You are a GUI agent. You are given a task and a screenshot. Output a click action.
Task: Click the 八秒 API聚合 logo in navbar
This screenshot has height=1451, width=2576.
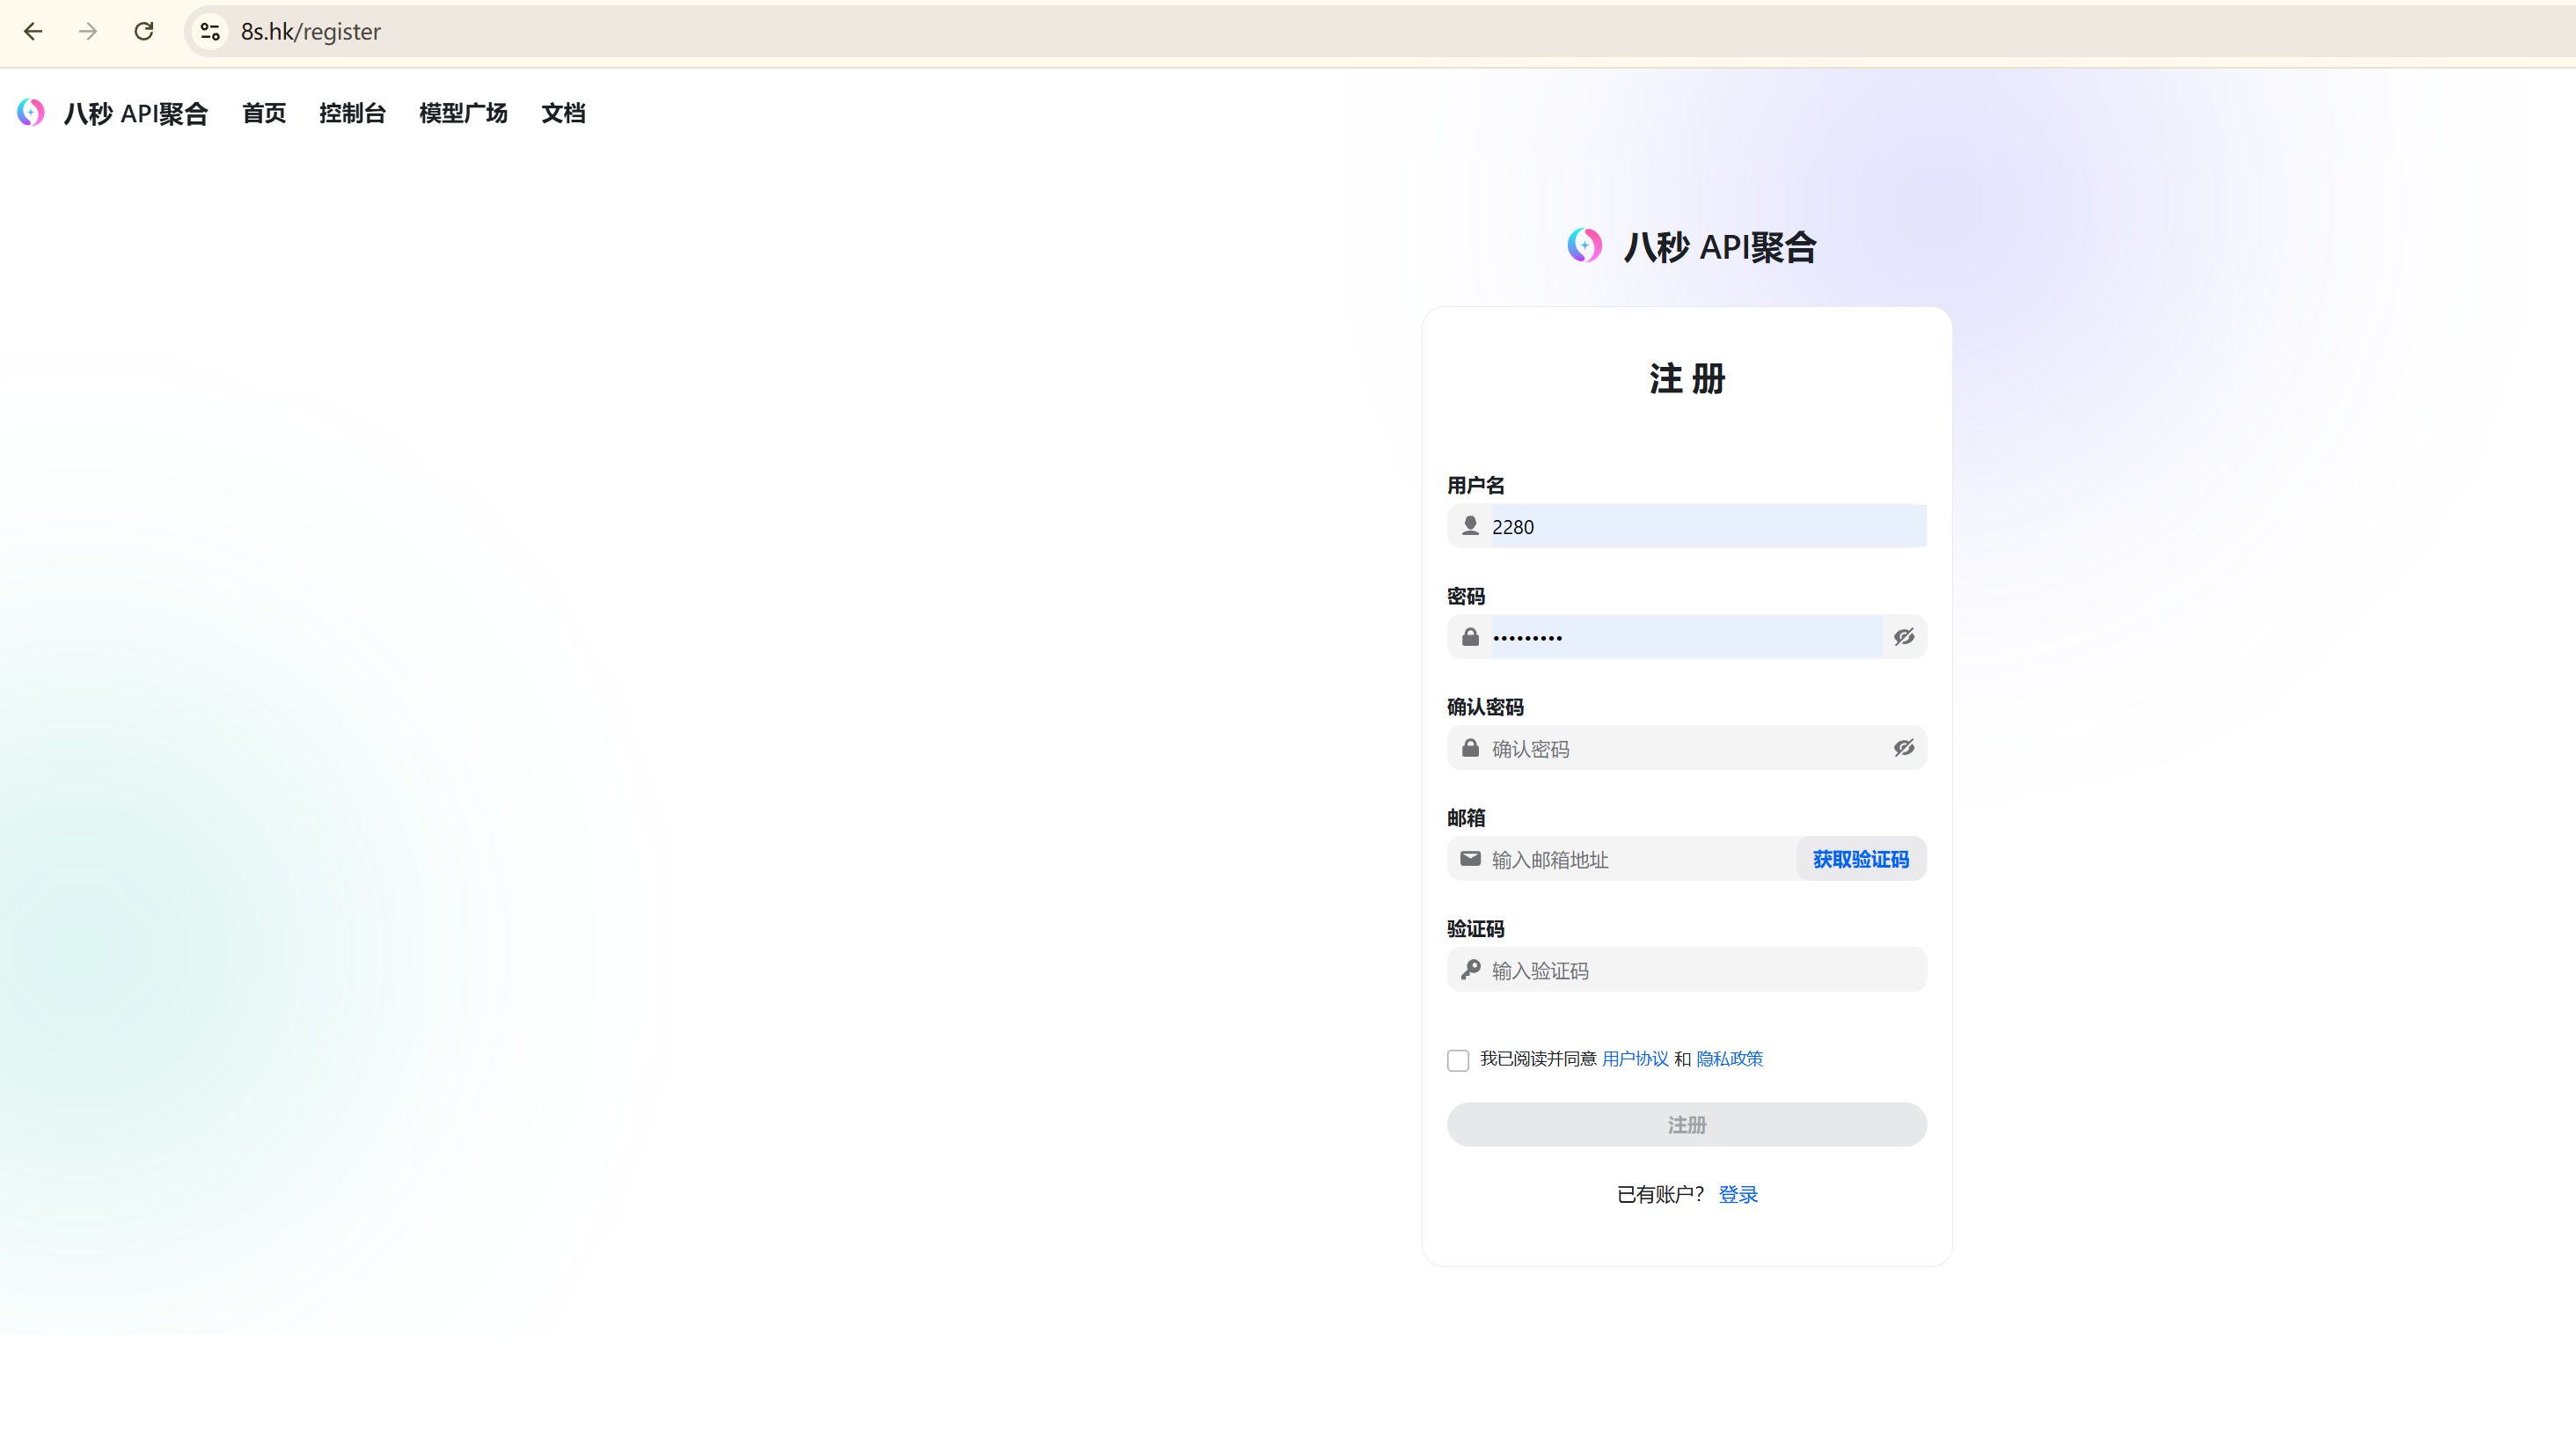31,113
